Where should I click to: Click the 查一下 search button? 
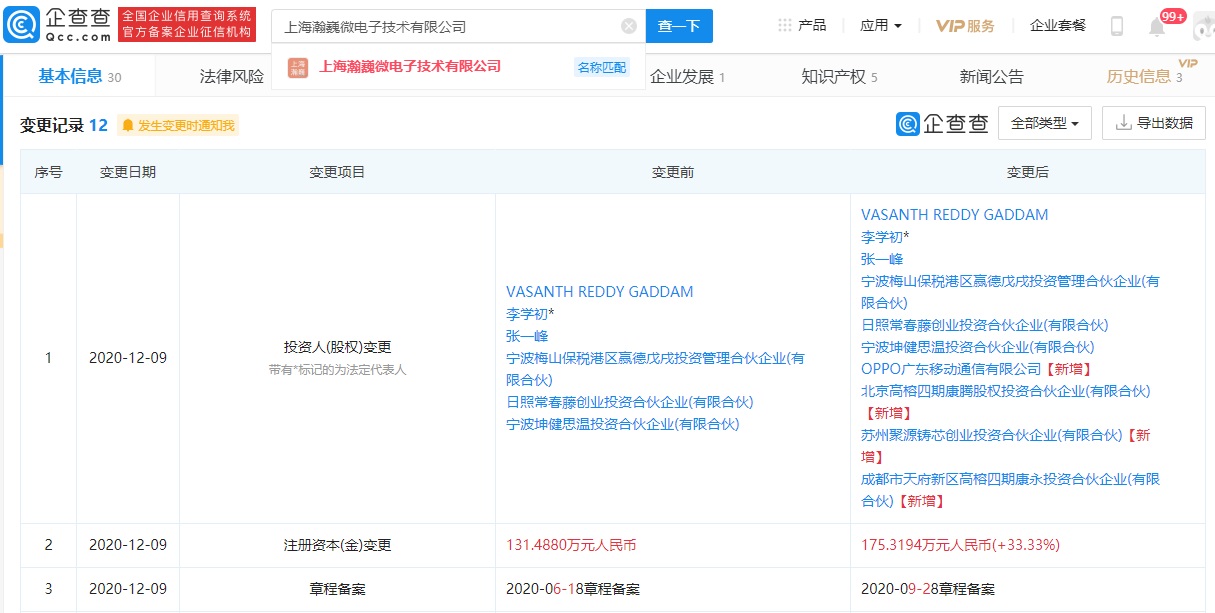(679, 26)
